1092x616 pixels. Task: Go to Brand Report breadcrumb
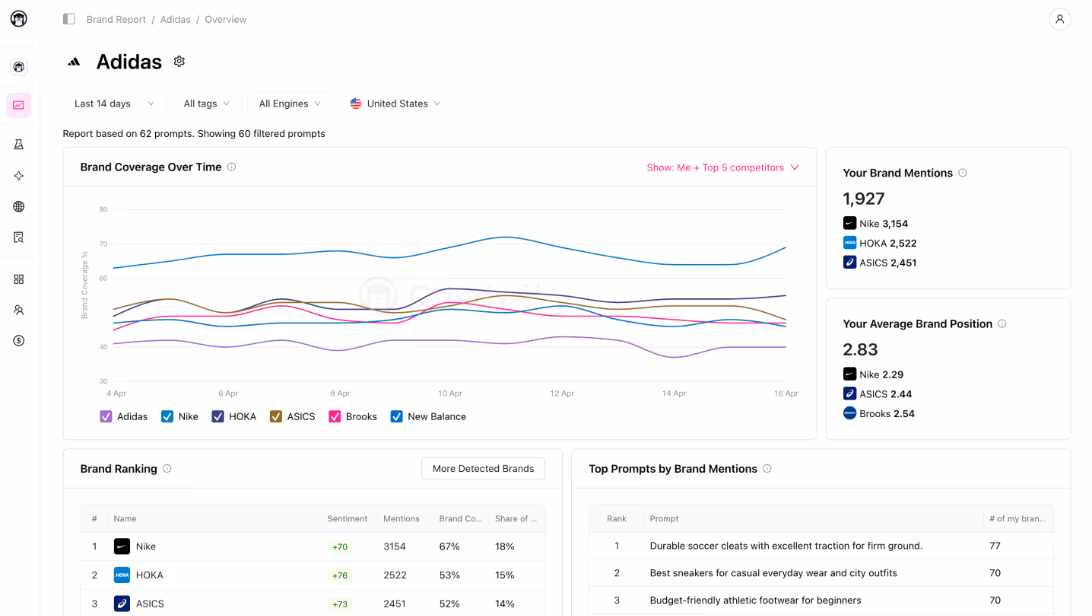pos(116,19)
